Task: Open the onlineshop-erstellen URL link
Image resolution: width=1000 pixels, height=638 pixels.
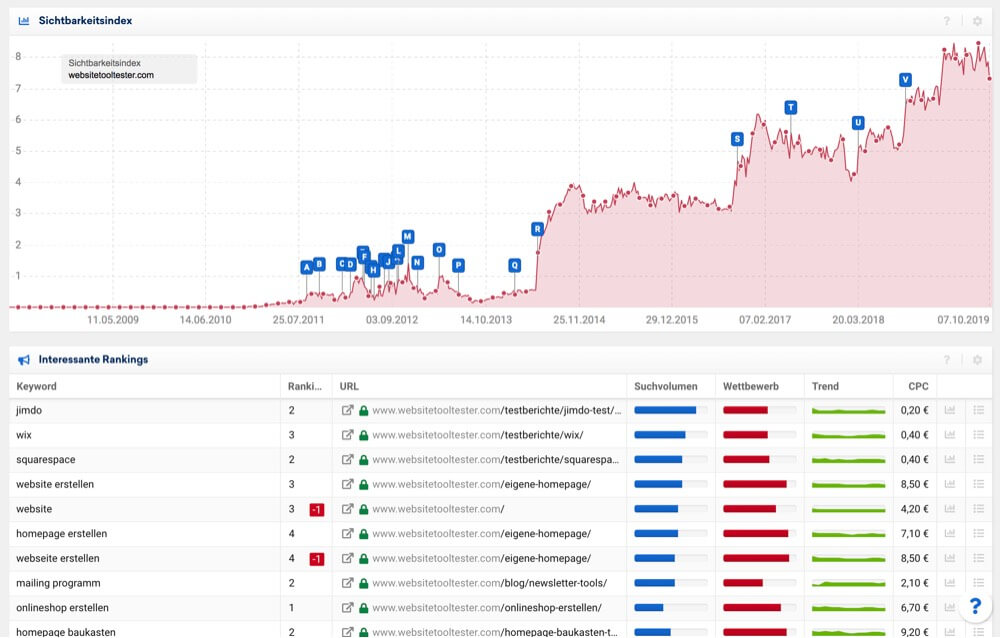Action: [x=487, y=608]
